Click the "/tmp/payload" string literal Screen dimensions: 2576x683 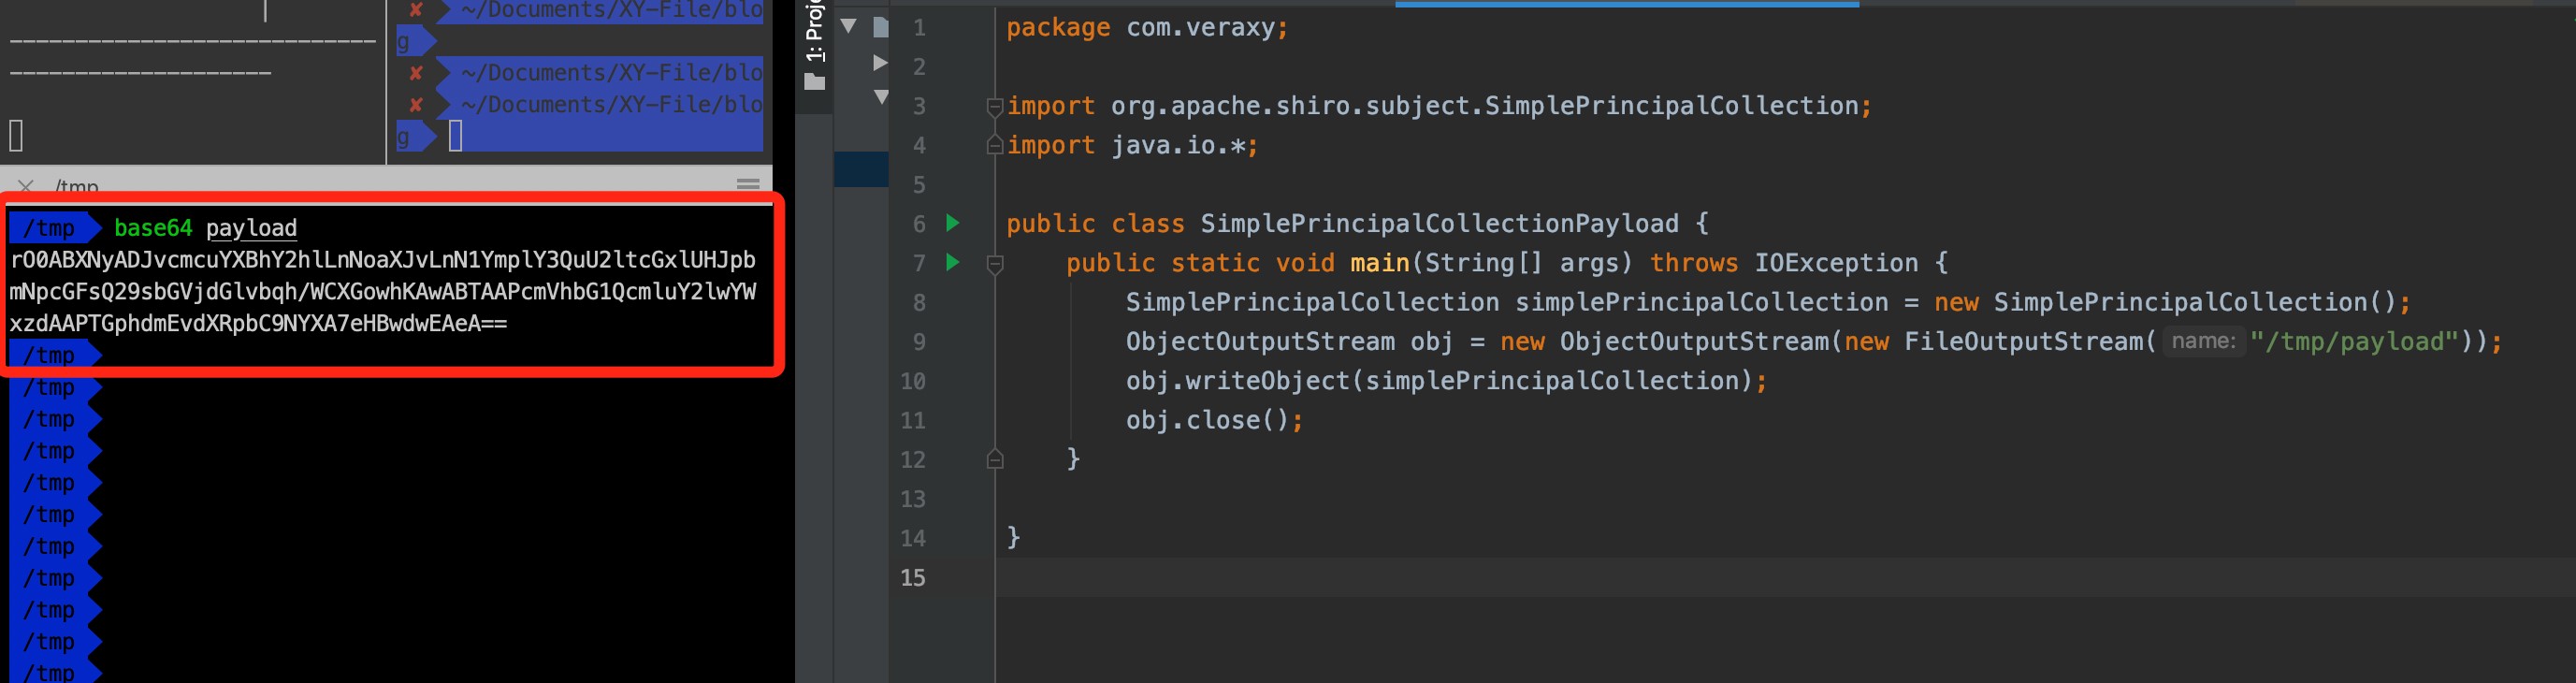pos(2353,342)
